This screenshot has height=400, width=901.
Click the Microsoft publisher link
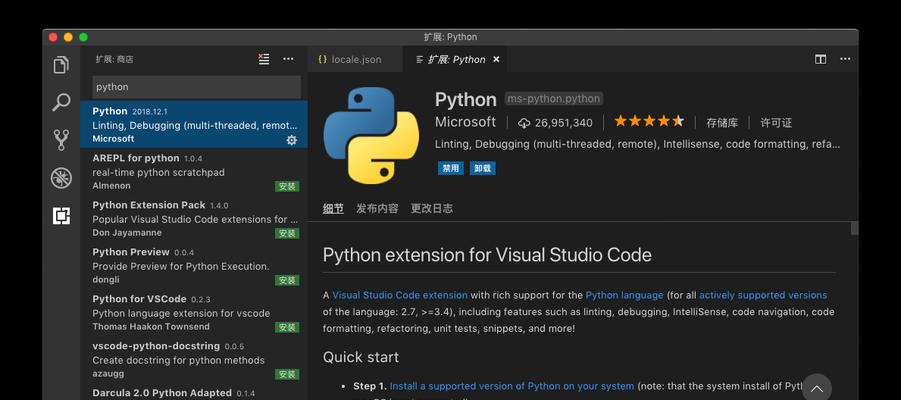pyautogui.click(x=465, y=122)
